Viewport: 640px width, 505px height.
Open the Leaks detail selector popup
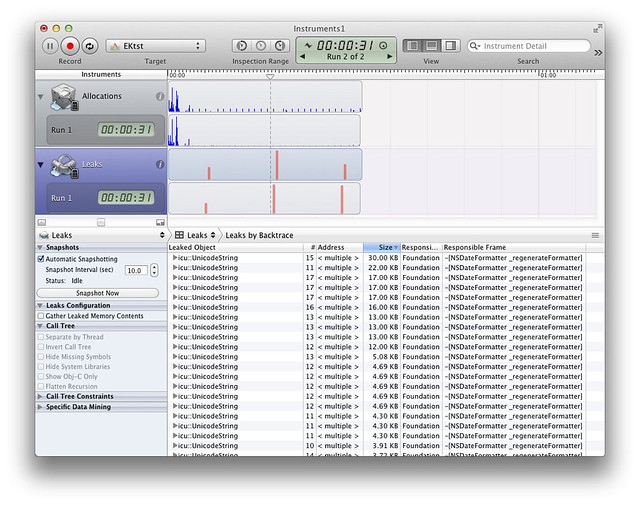[x=101, y=235]
